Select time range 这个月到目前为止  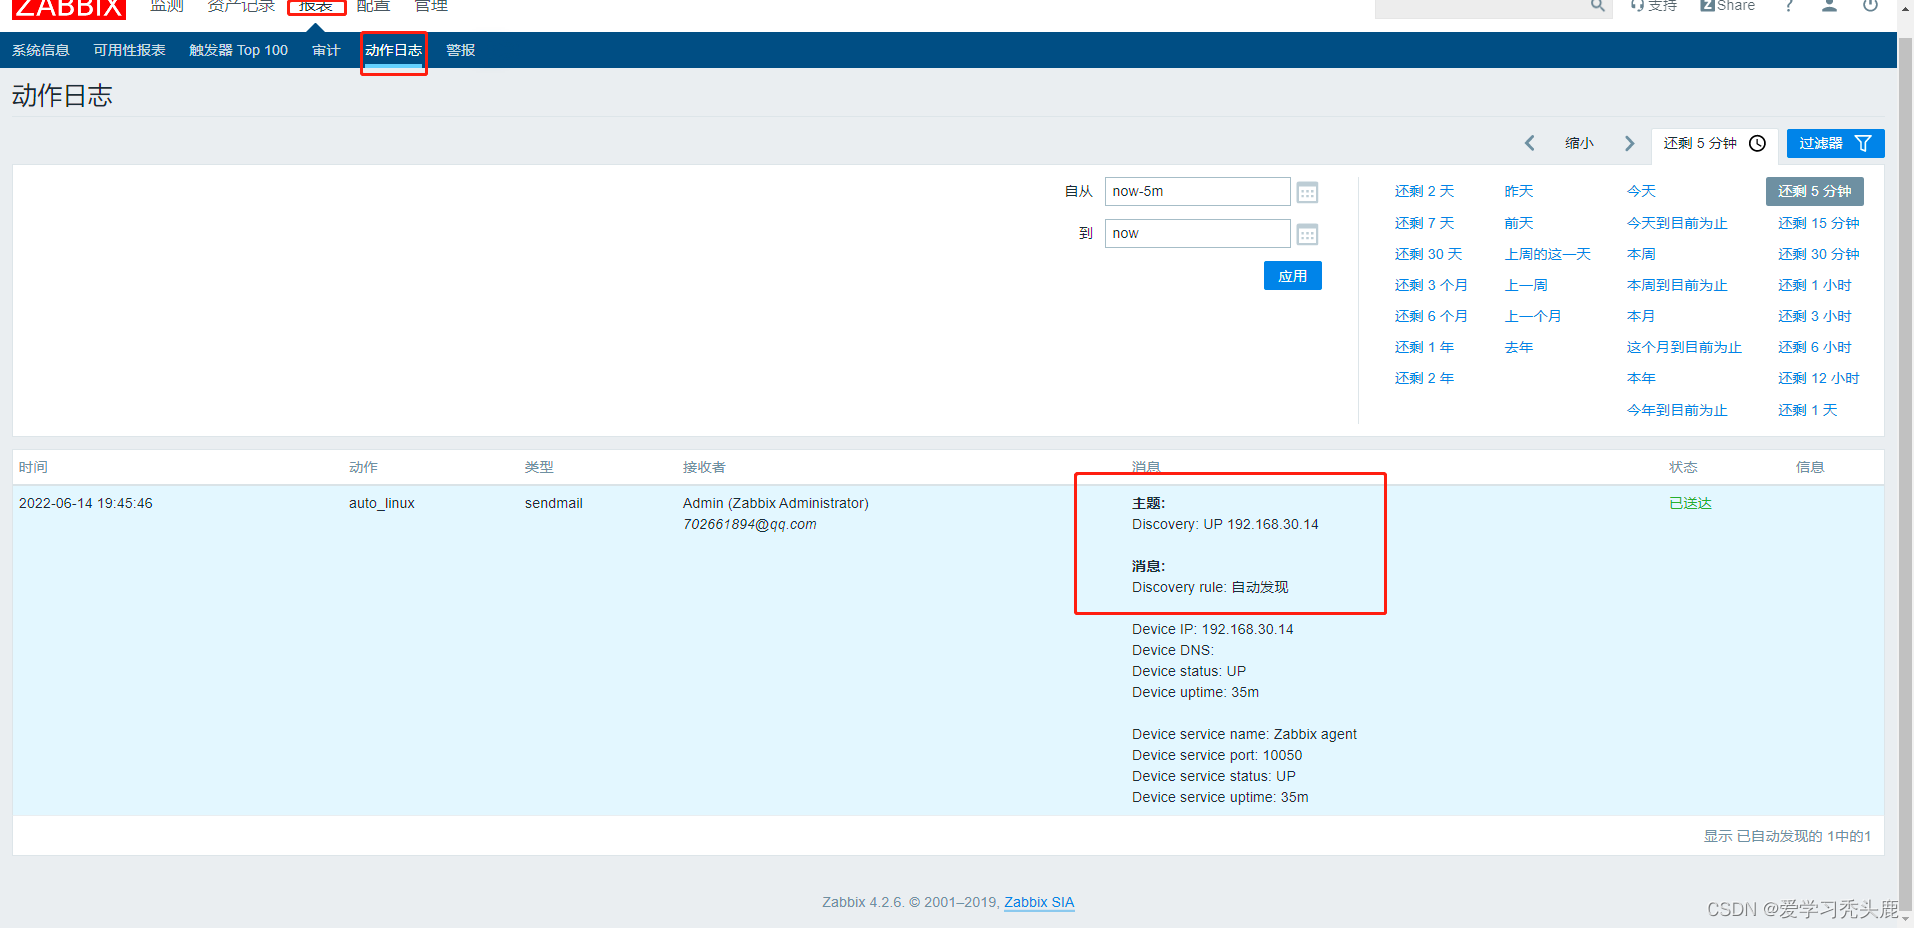click(1684, 347)
